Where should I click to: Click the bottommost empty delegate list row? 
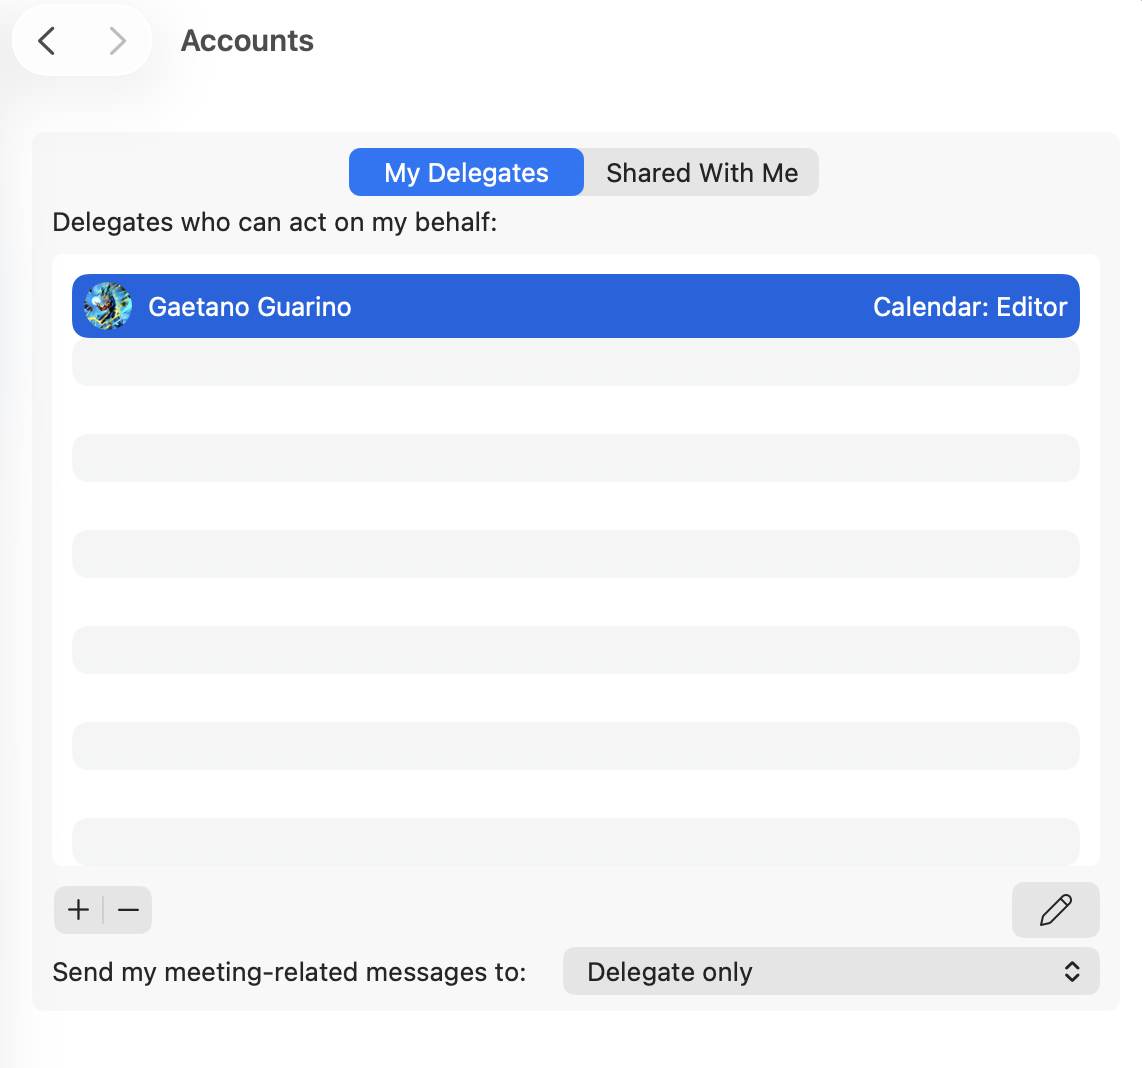(x=575, y=841)
